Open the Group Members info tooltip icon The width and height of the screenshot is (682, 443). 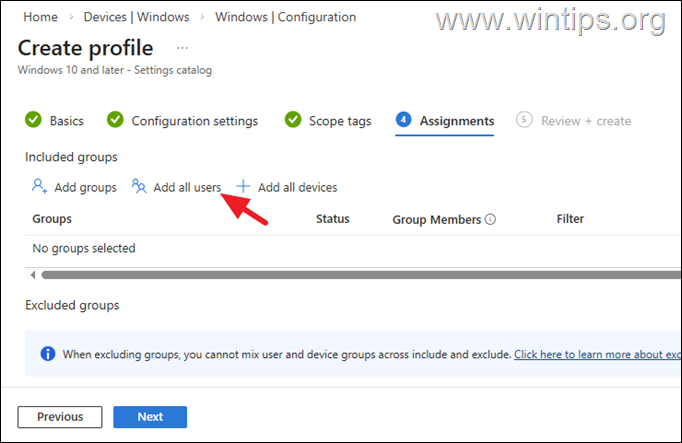(x=490, y=219)
